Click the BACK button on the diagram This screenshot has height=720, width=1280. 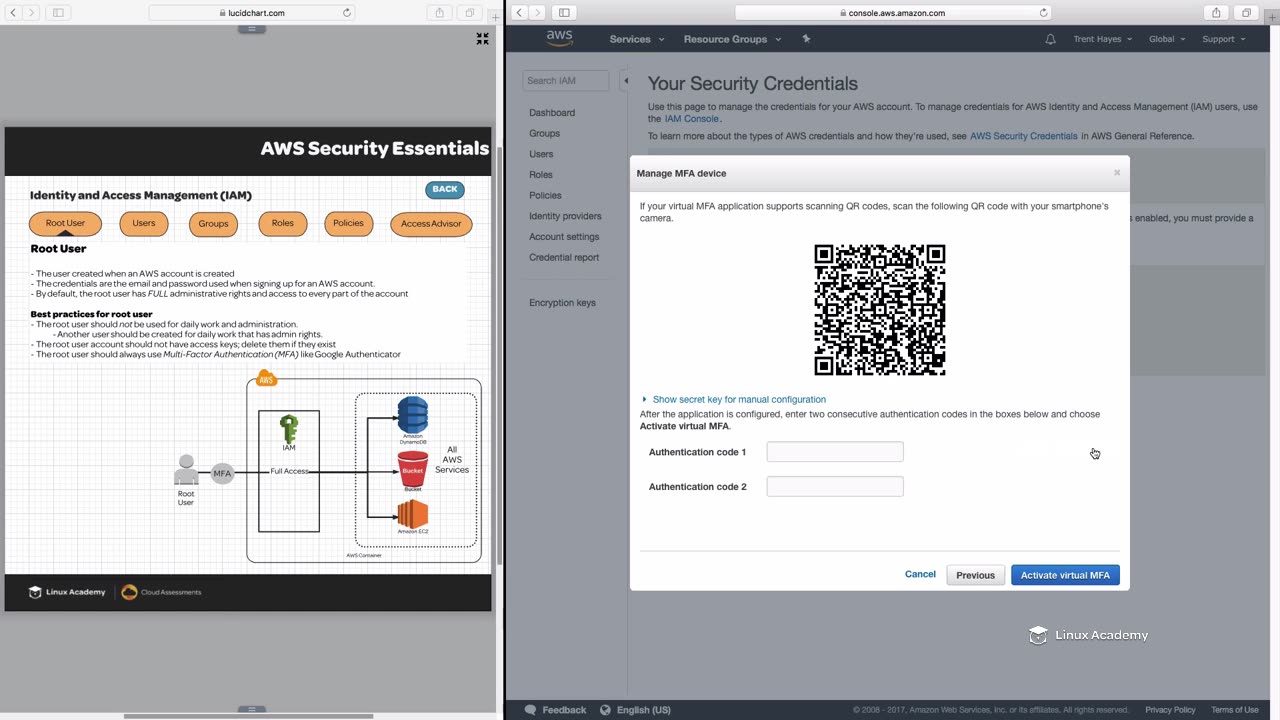click(445, 189)
